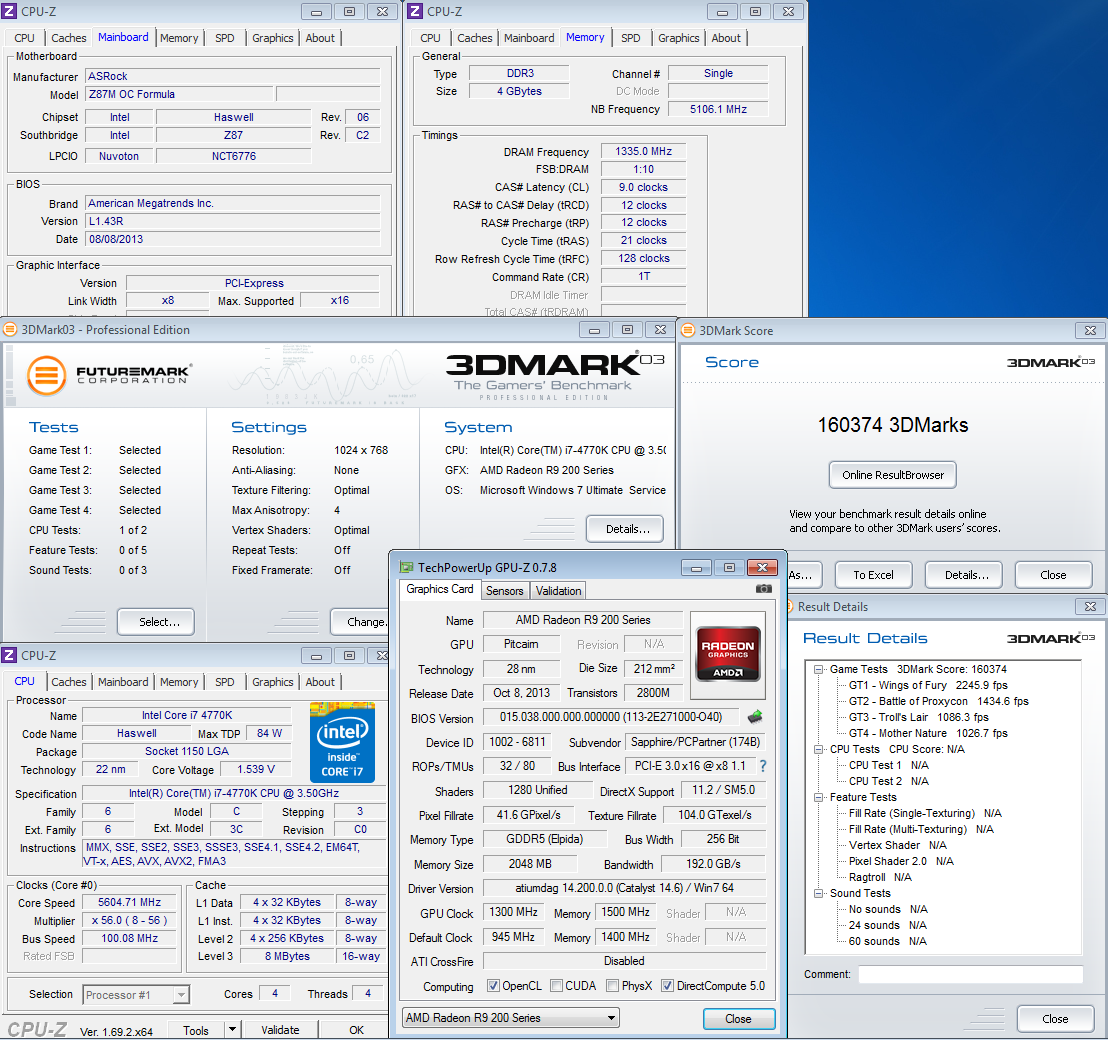Open Caches tab in bottom CPU-Z window
The height and width of the screenshot is (1051, 1108).
click(x=69, y=682)
